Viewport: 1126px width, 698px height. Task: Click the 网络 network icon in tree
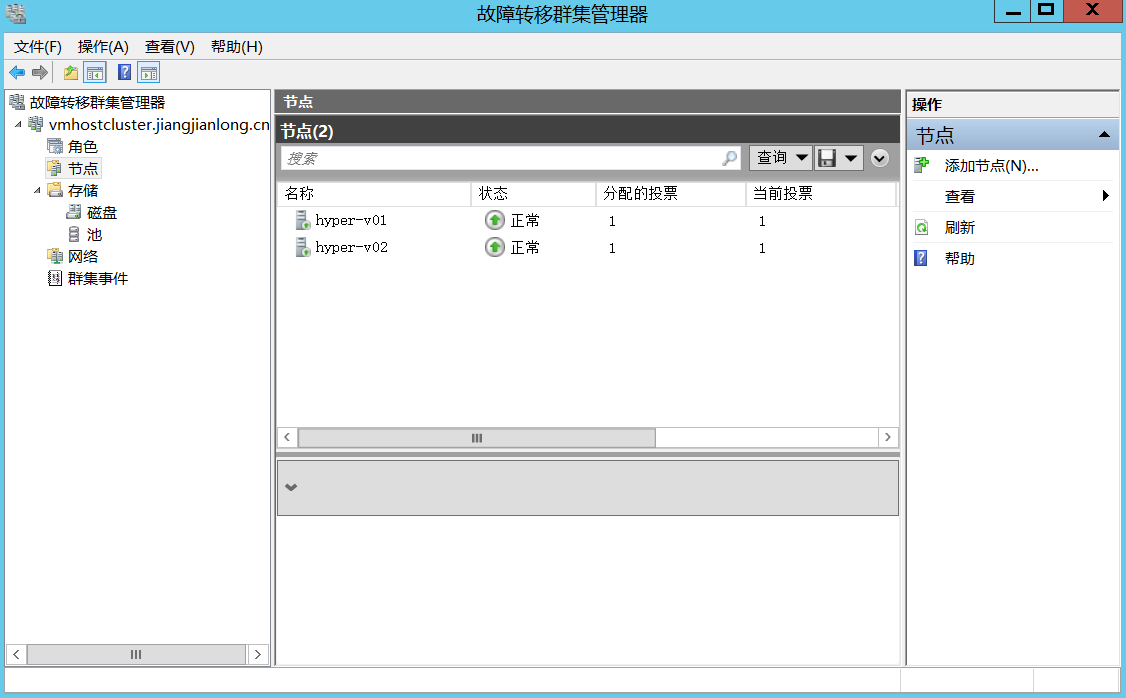55,256
